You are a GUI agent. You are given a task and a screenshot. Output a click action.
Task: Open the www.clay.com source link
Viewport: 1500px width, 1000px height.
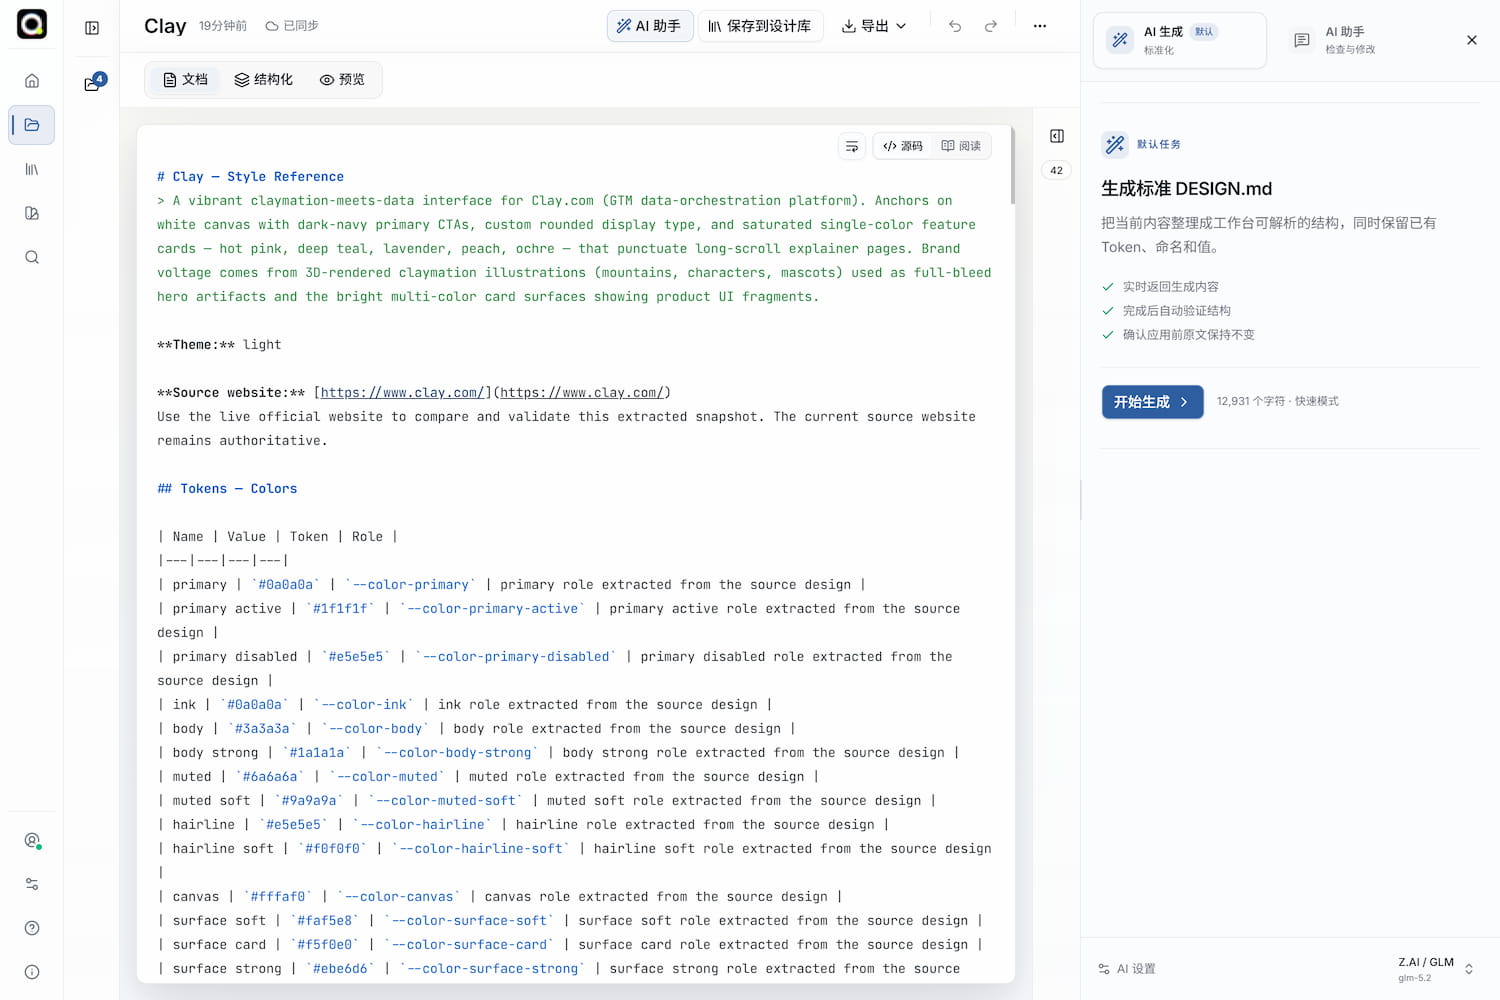pyautogui.click(x=403, y=393)
